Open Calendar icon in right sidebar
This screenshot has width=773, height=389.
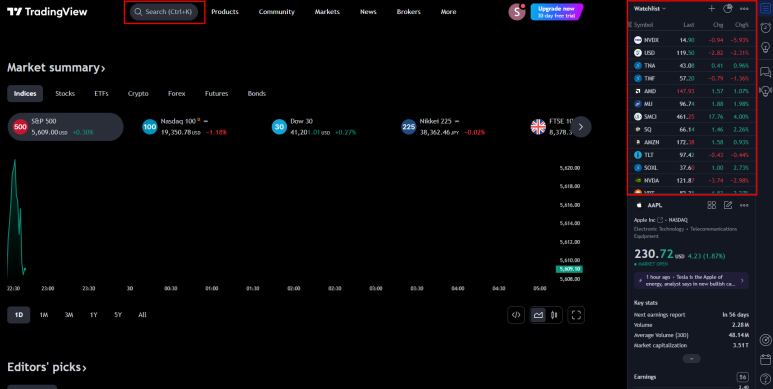pyautogui.click(x=765, y=359)
